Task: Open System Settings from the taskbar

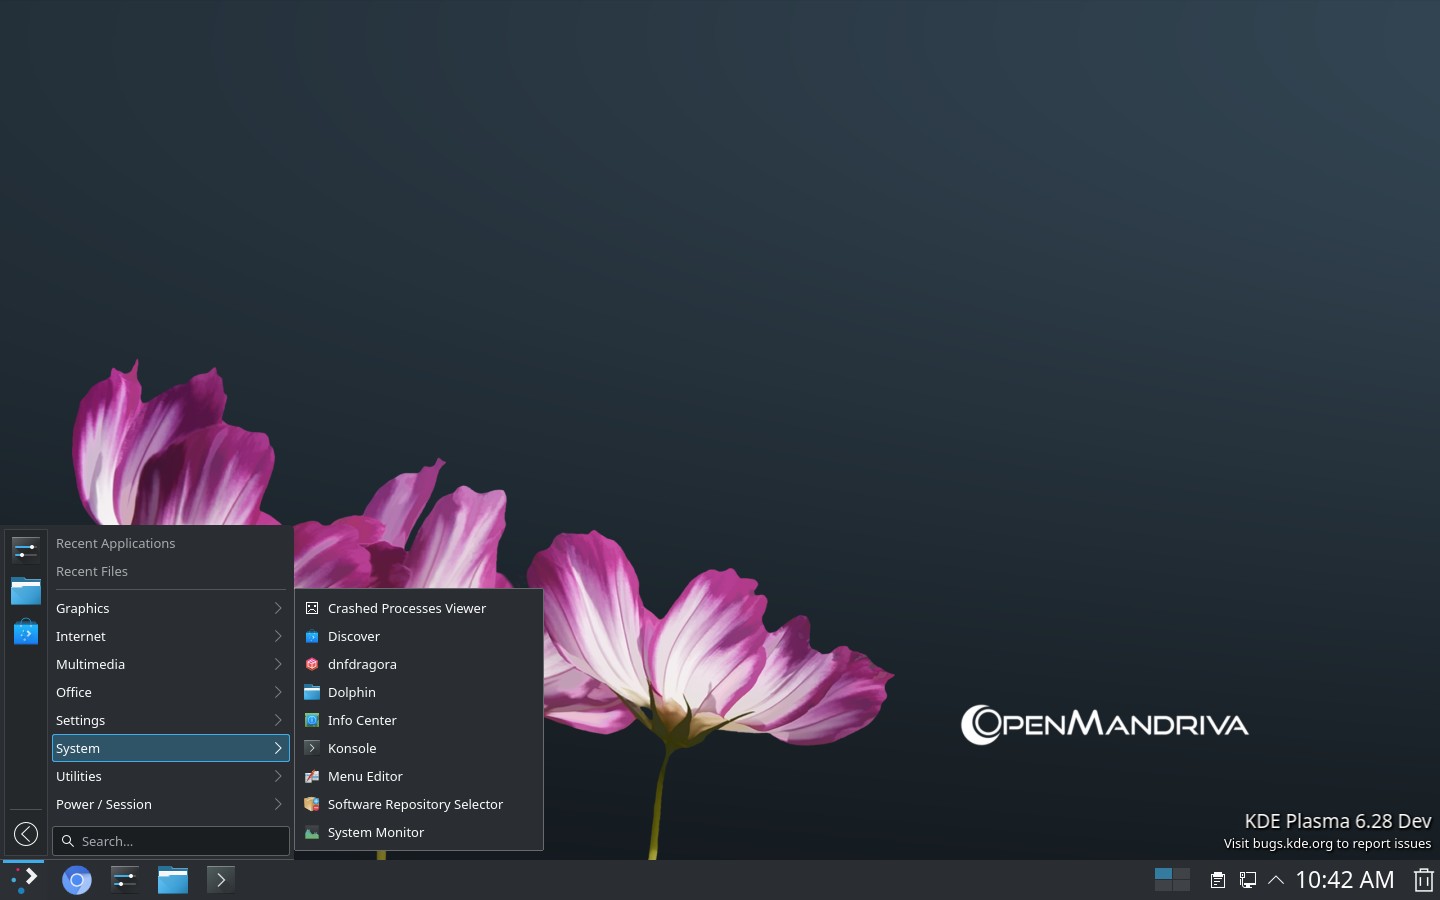Action: coord(125,880)
